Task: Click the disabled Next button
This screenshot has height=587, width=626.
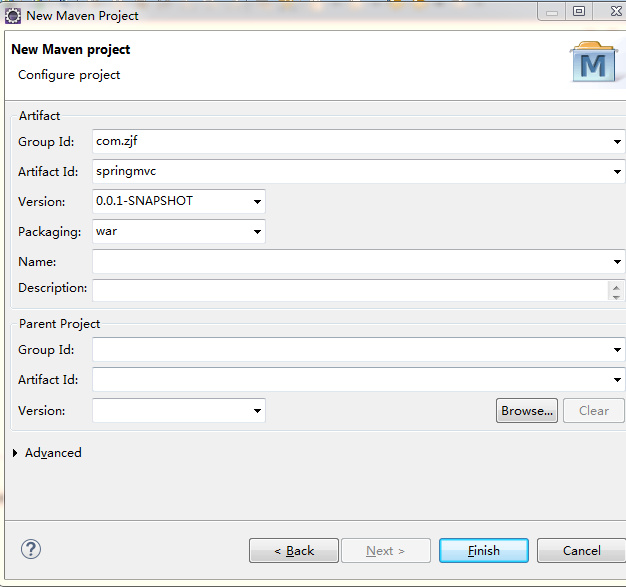Action: [386, 551]
